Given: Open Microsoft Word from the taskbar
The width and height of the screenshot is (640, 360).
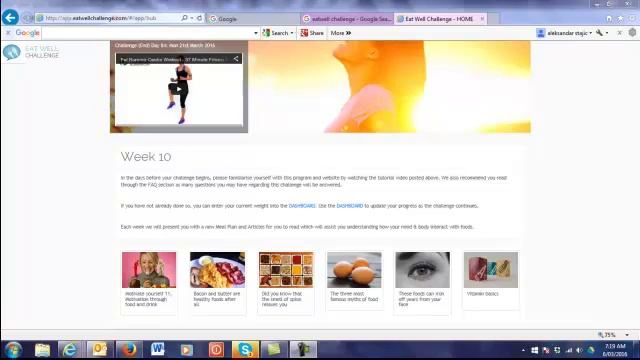Looking at the screenshot, I should click(158, 350).
